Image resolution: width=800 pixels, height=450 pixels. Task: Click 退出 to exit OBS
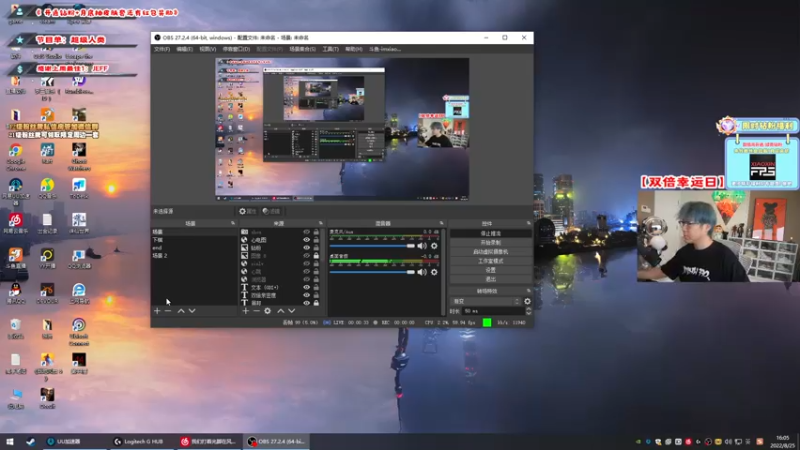pos(490,279)
